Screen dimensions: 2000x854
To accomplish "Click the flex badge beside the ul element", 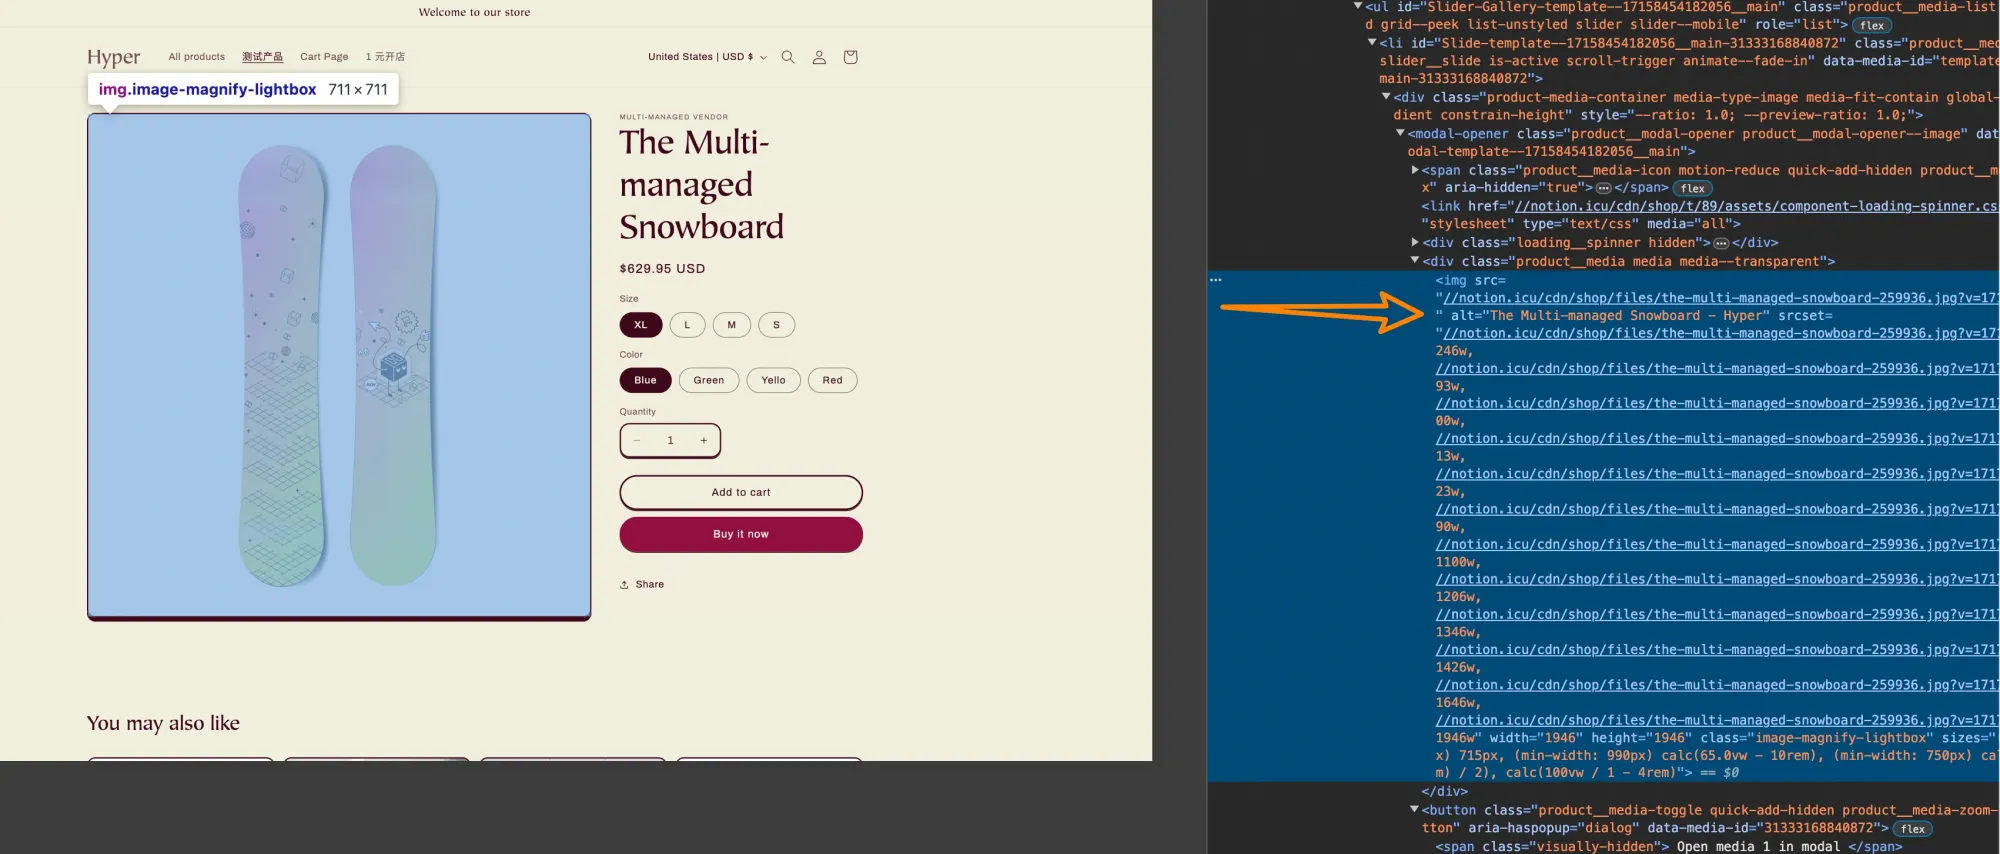I will [x=1872, y=25].
